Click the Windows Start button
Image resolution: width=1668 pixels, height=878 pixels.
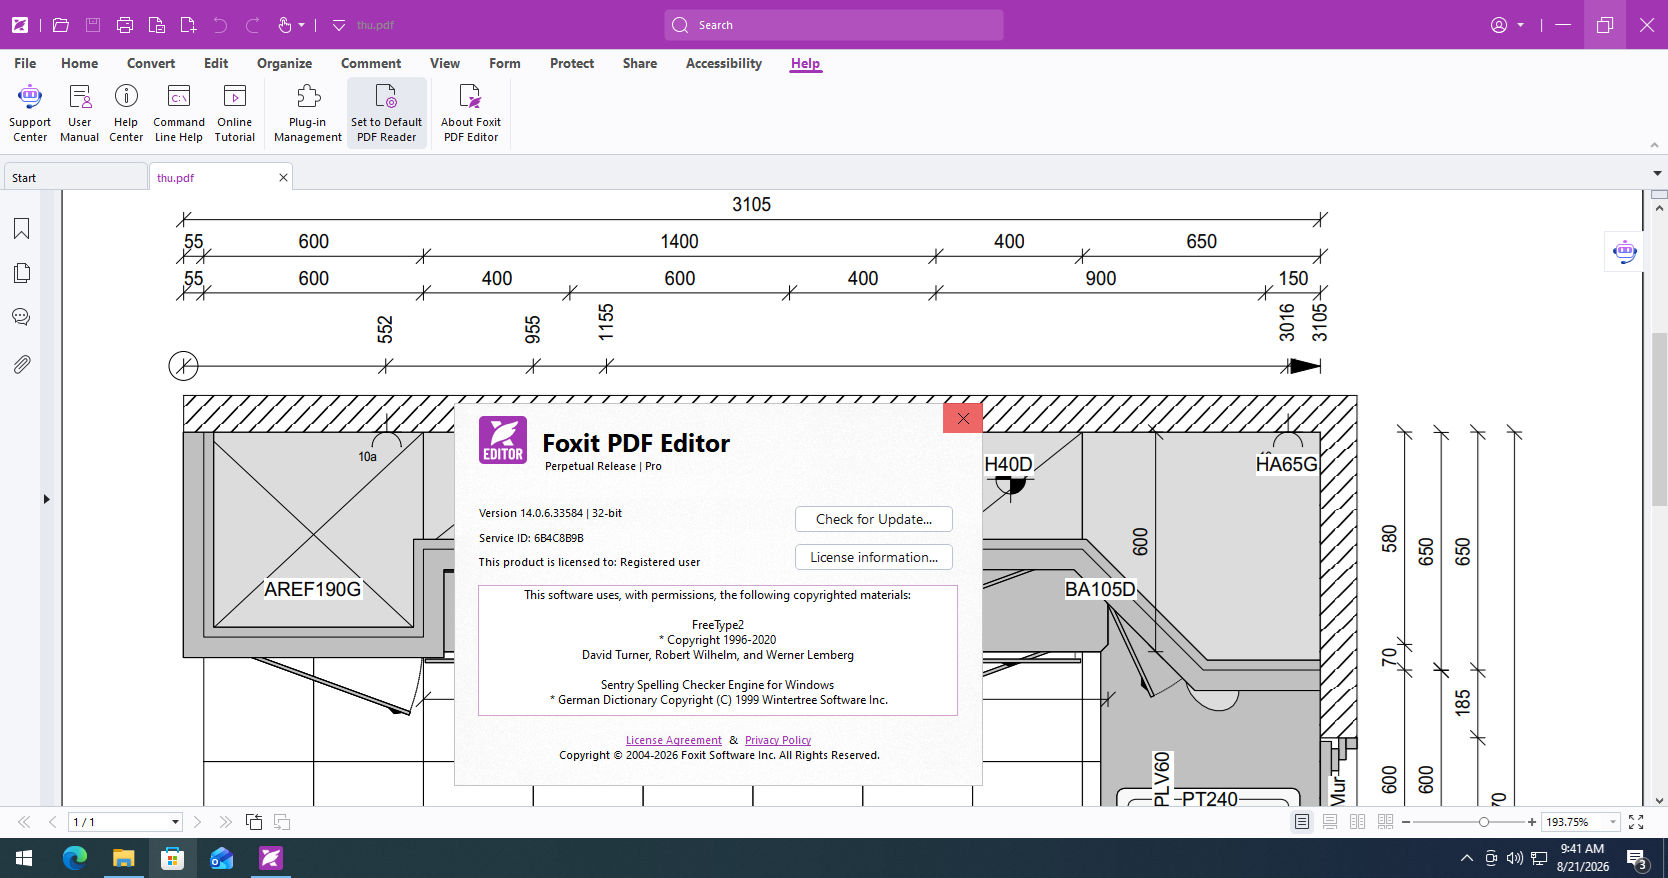click(24, 858)
